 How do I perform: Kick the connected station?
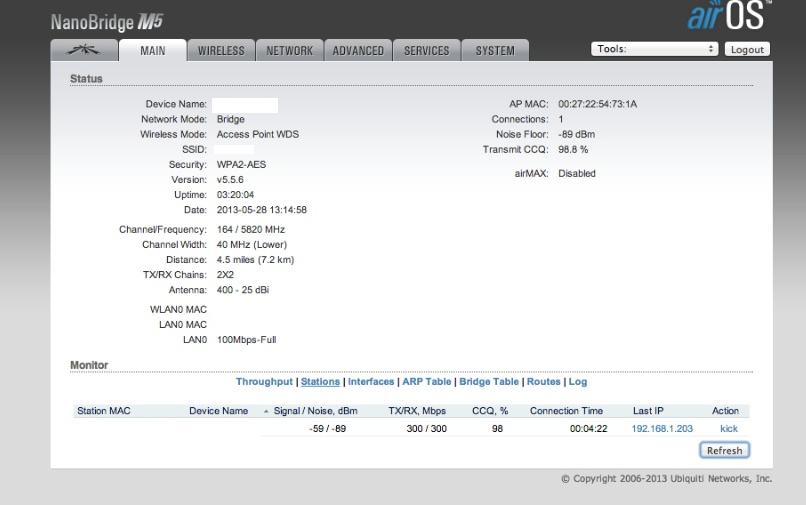pos(728,429)
